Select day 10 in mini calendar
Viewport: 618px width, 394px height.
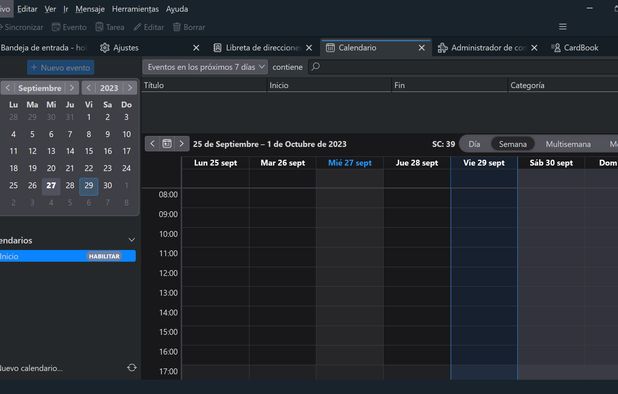127,134
